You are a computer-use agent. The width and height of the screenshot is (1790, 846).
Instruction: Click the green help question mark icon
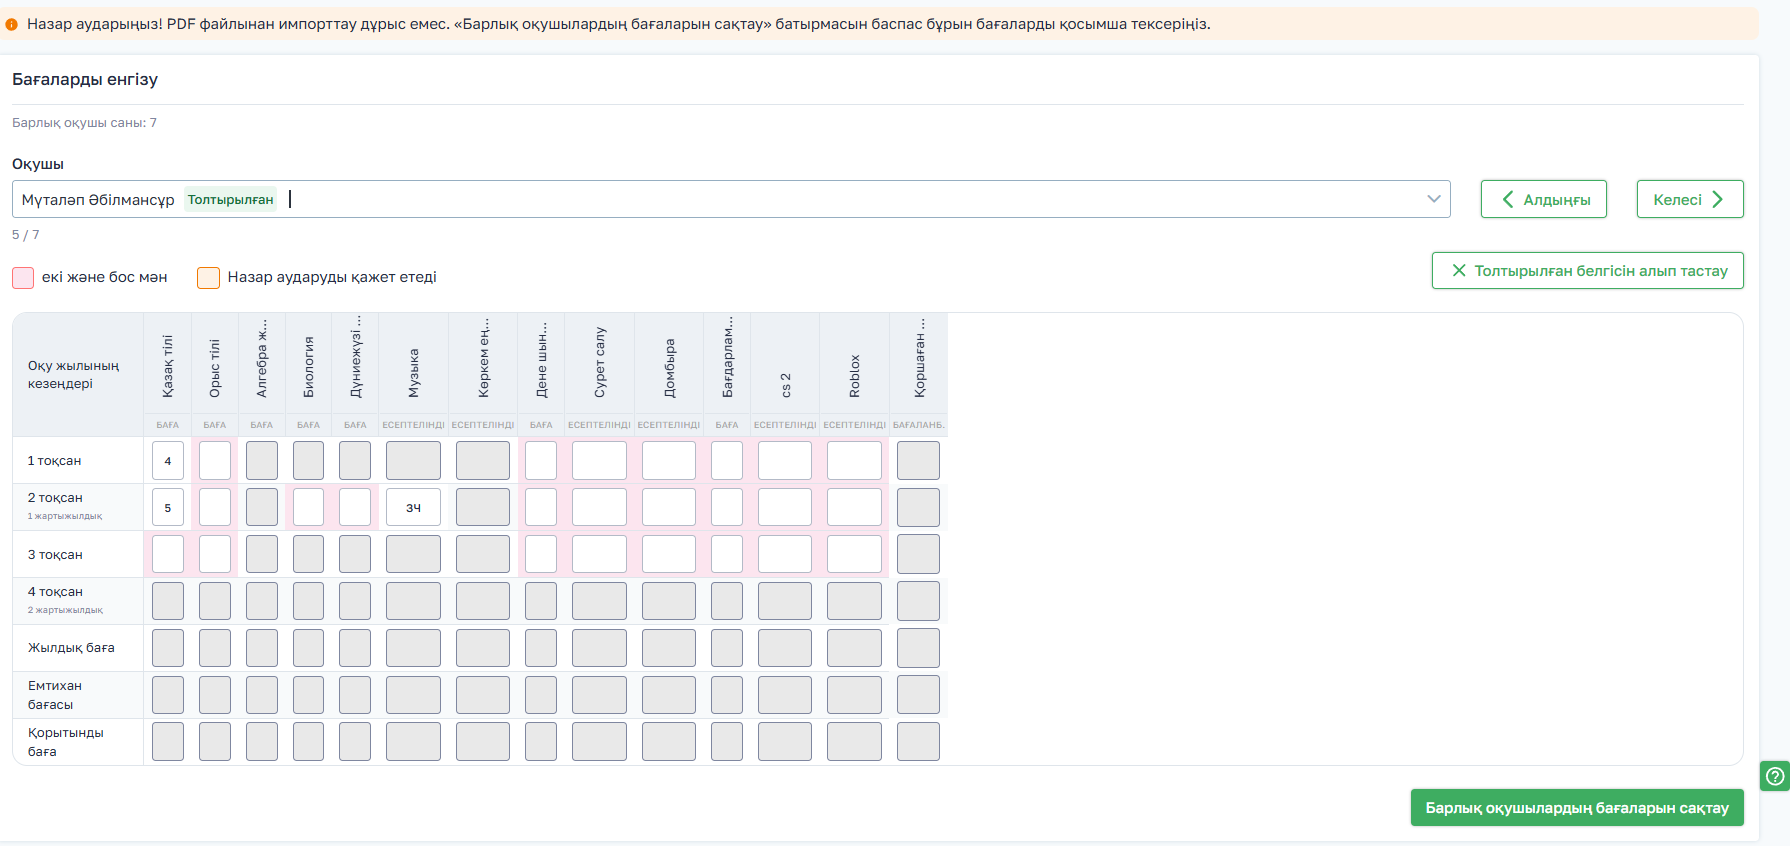(1775, 776)
